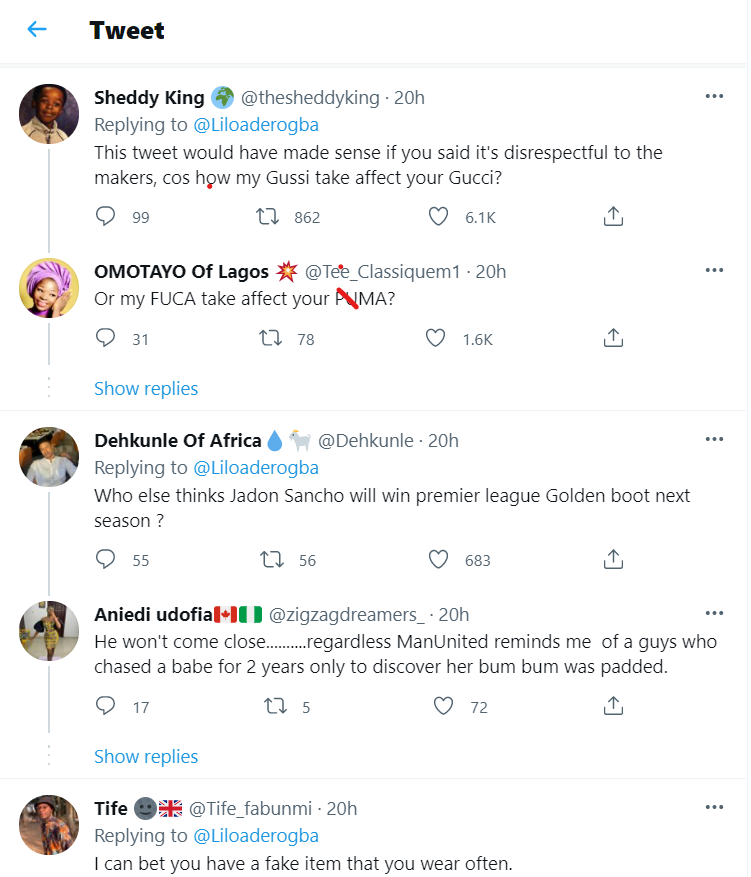Open Tife's profile picture

[x=49, y=825]
